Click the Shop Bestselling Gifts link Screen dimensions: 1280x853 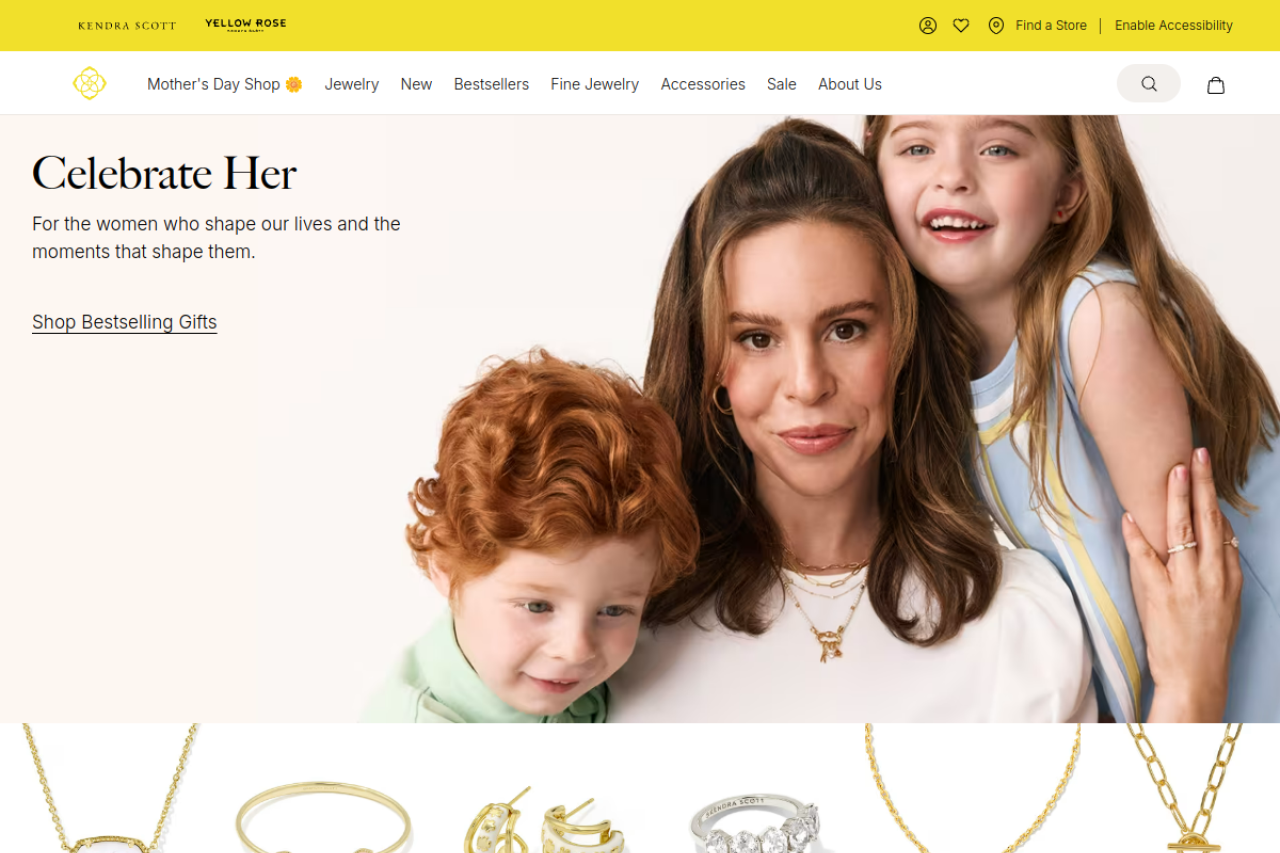tap(124, 322)
